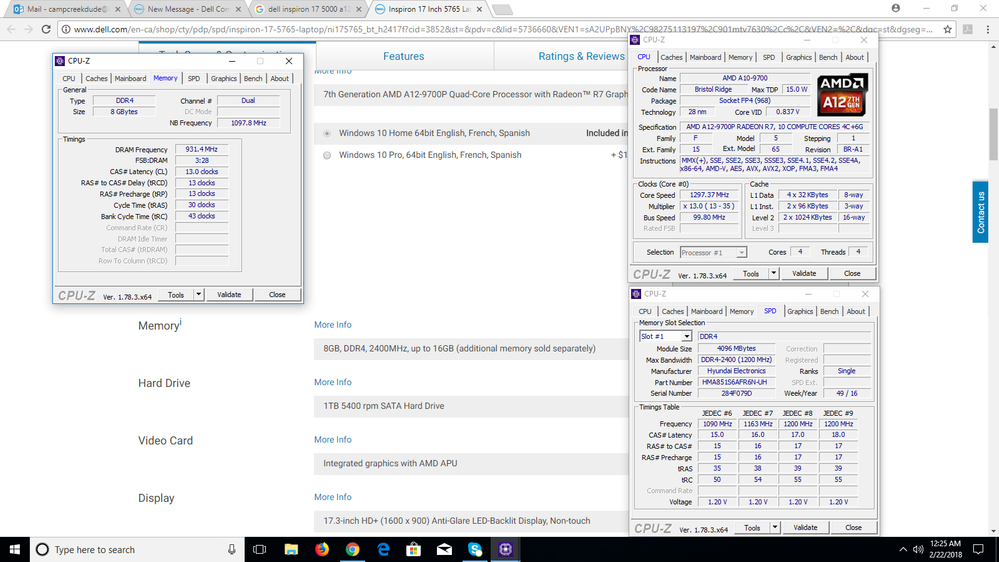Click the Chrome address bar URL
The width and height of the screenshot is (999, 562).
click(x=503, y=29)
